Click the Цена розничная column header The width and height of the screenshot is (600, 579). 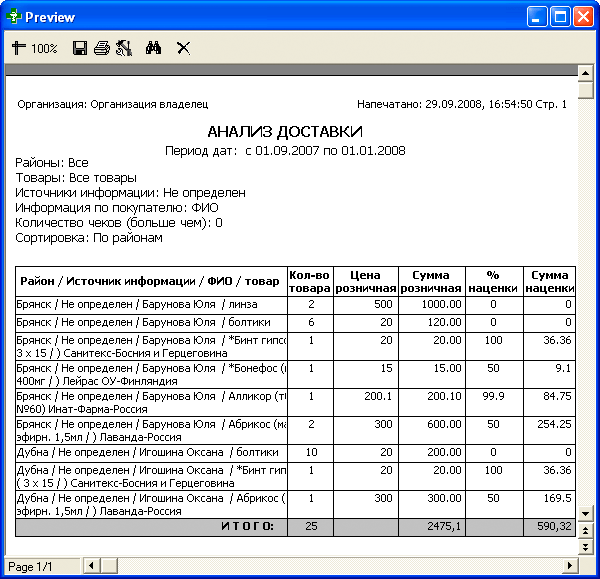[365, 282]
